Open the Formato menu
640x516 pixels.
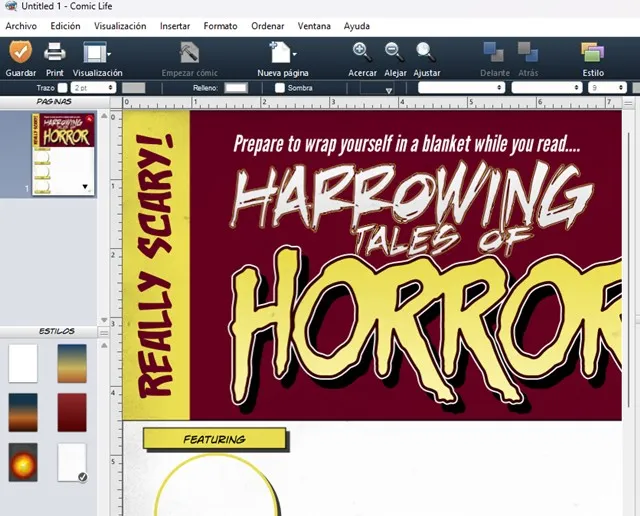coord(220,26)
